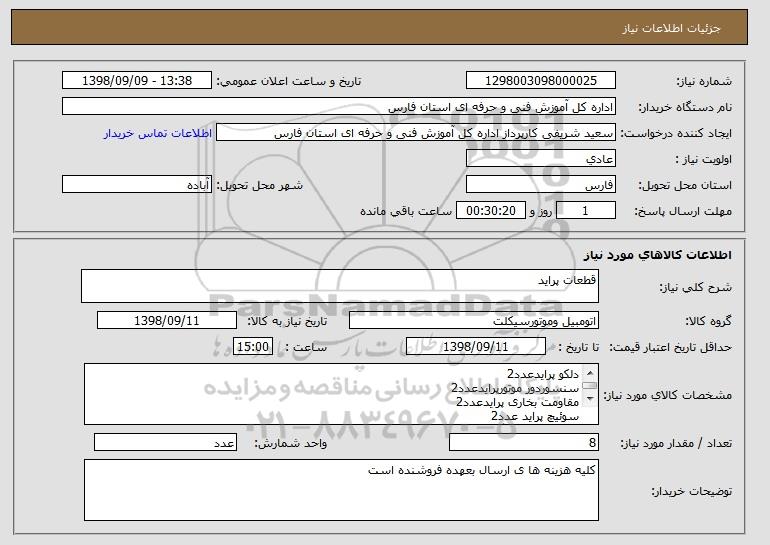This screenshot has width=770, height=545.
Task: Click the scrollbar thumb in the goods specifications list
Action: click(590, 386)
